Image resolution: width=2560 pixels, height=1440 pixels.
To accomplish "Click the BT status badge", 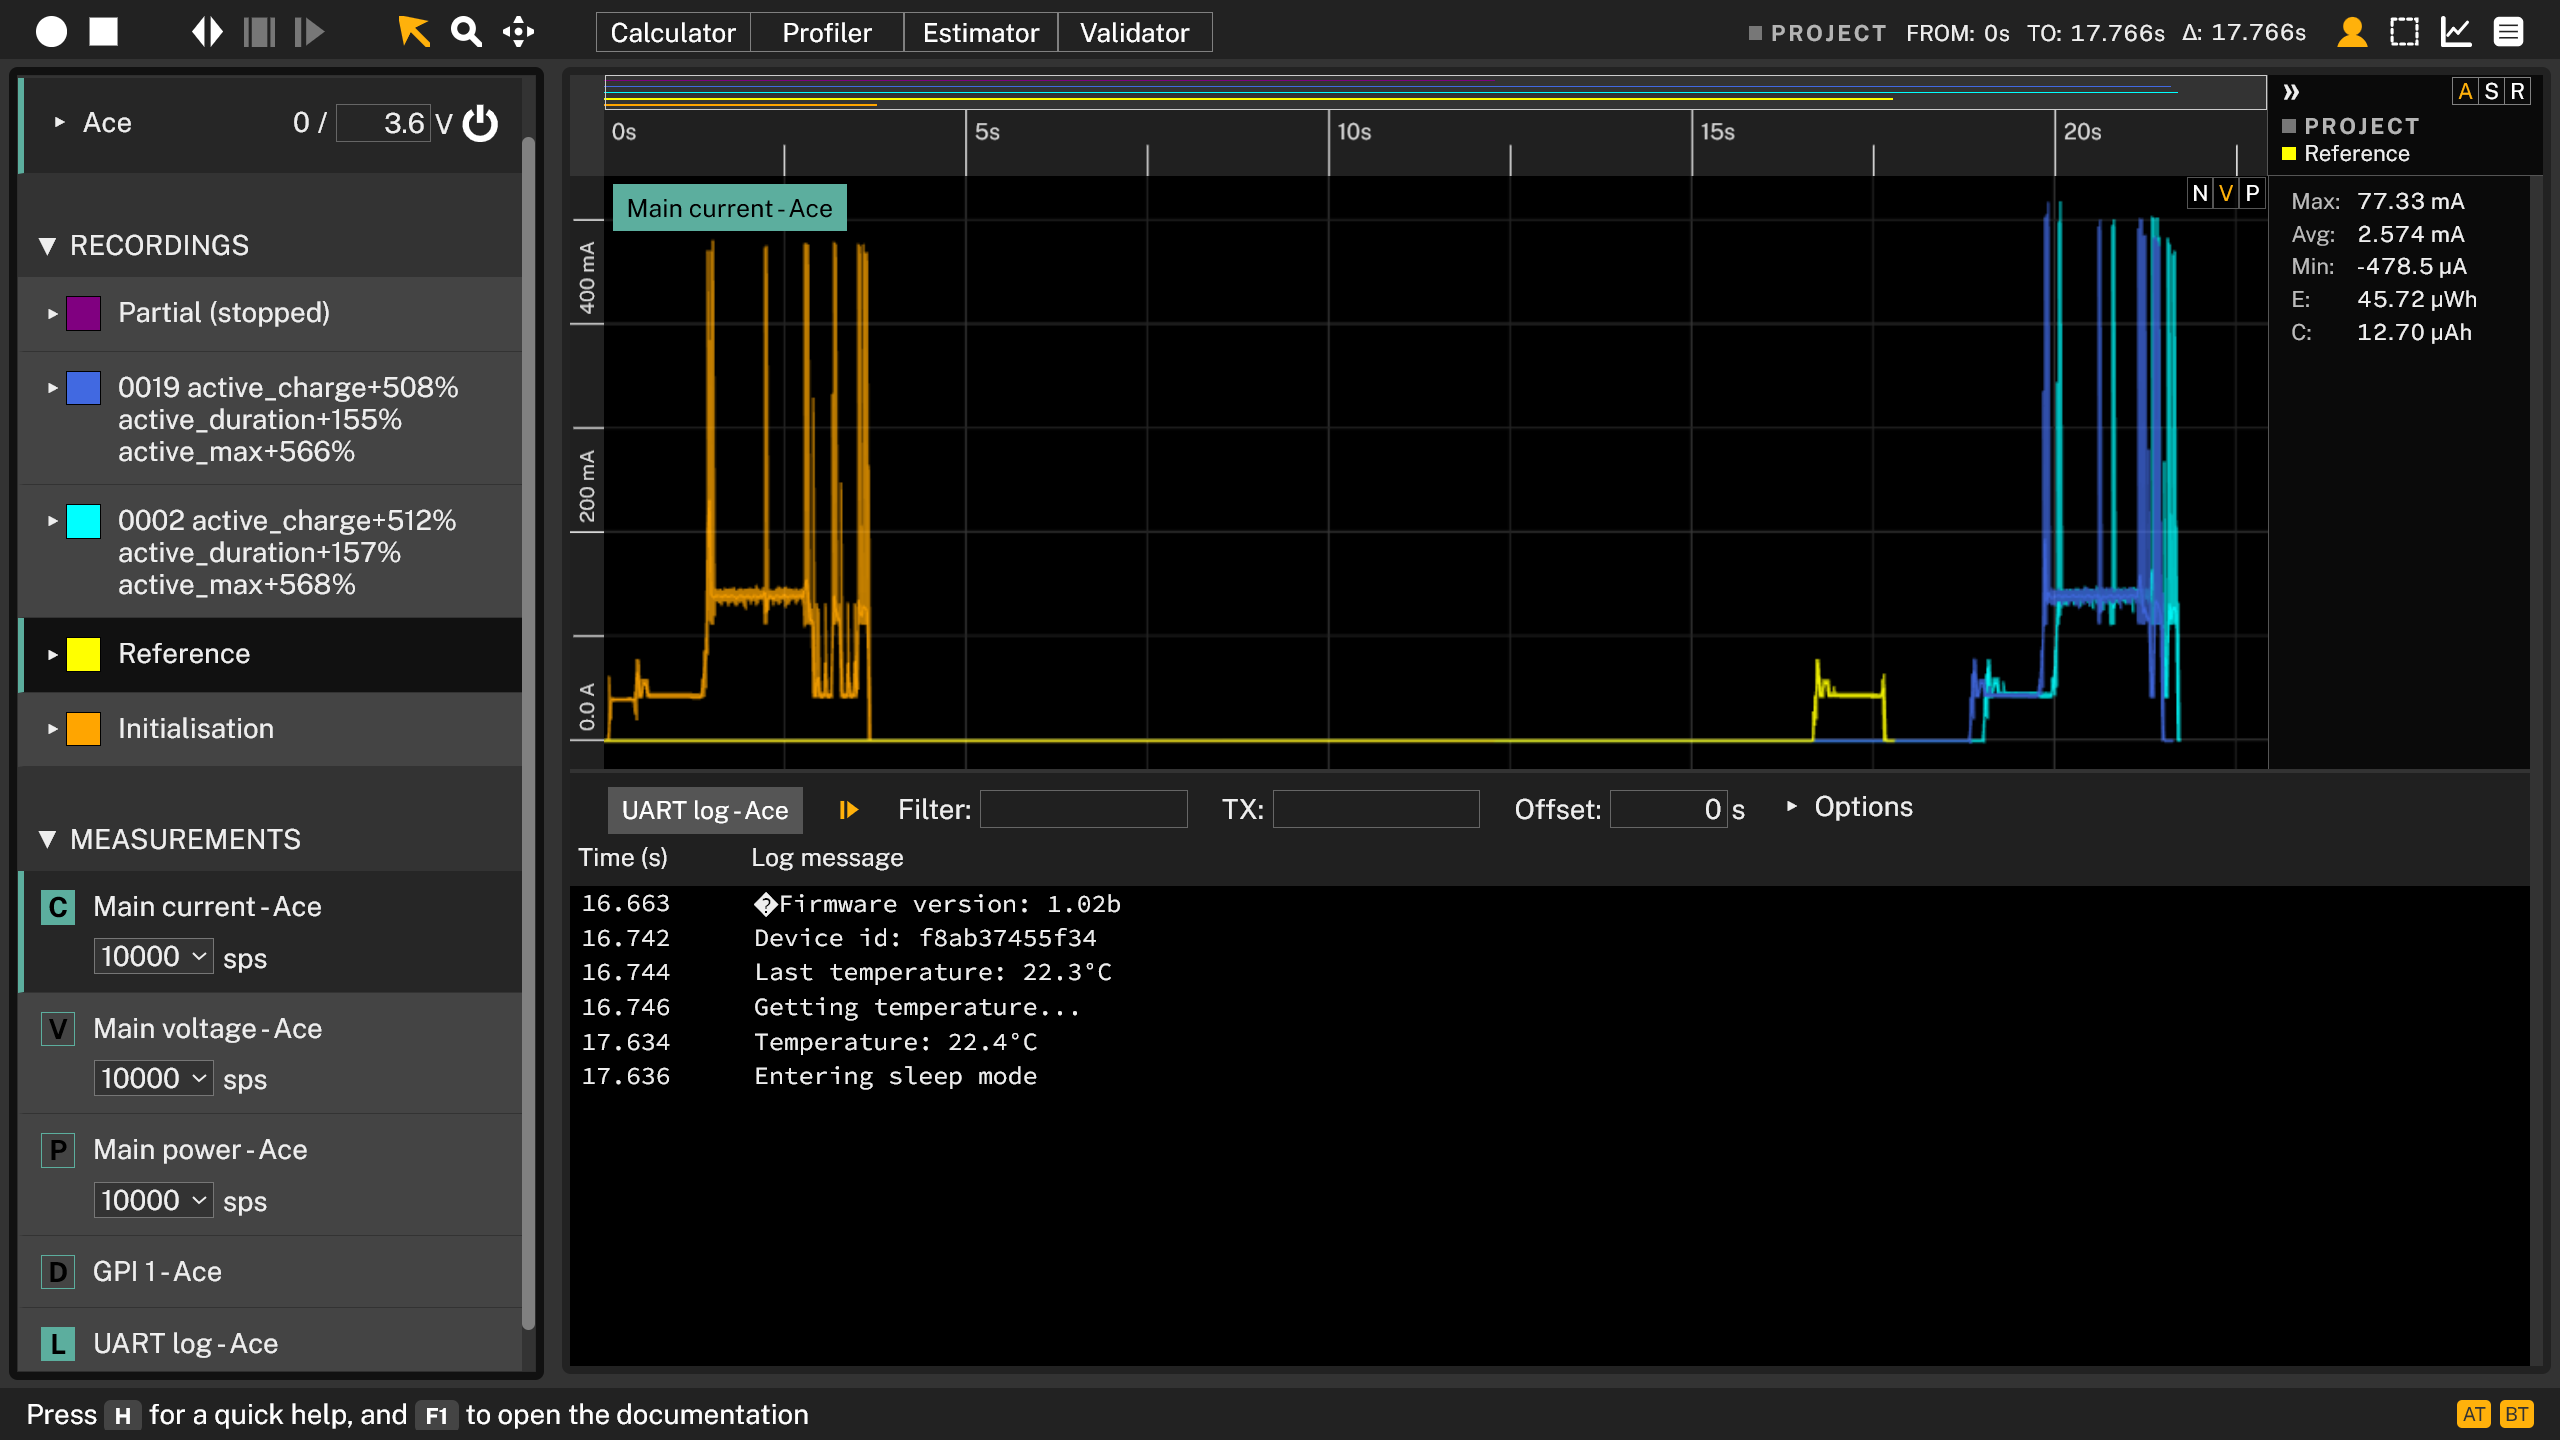I will tap(2517, 1414).
